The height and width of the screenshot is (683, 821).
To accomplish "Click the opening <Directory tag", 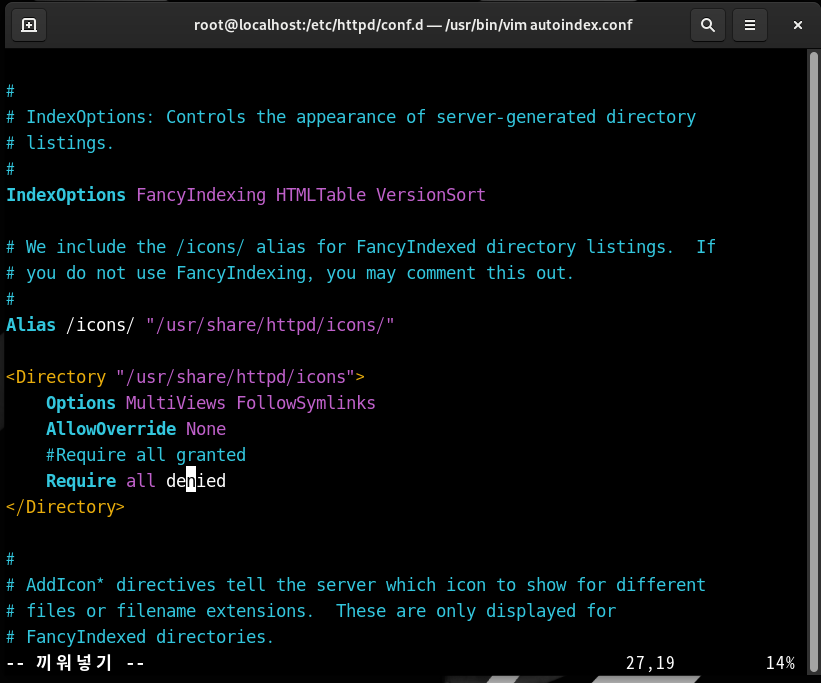I will point(56,377).
